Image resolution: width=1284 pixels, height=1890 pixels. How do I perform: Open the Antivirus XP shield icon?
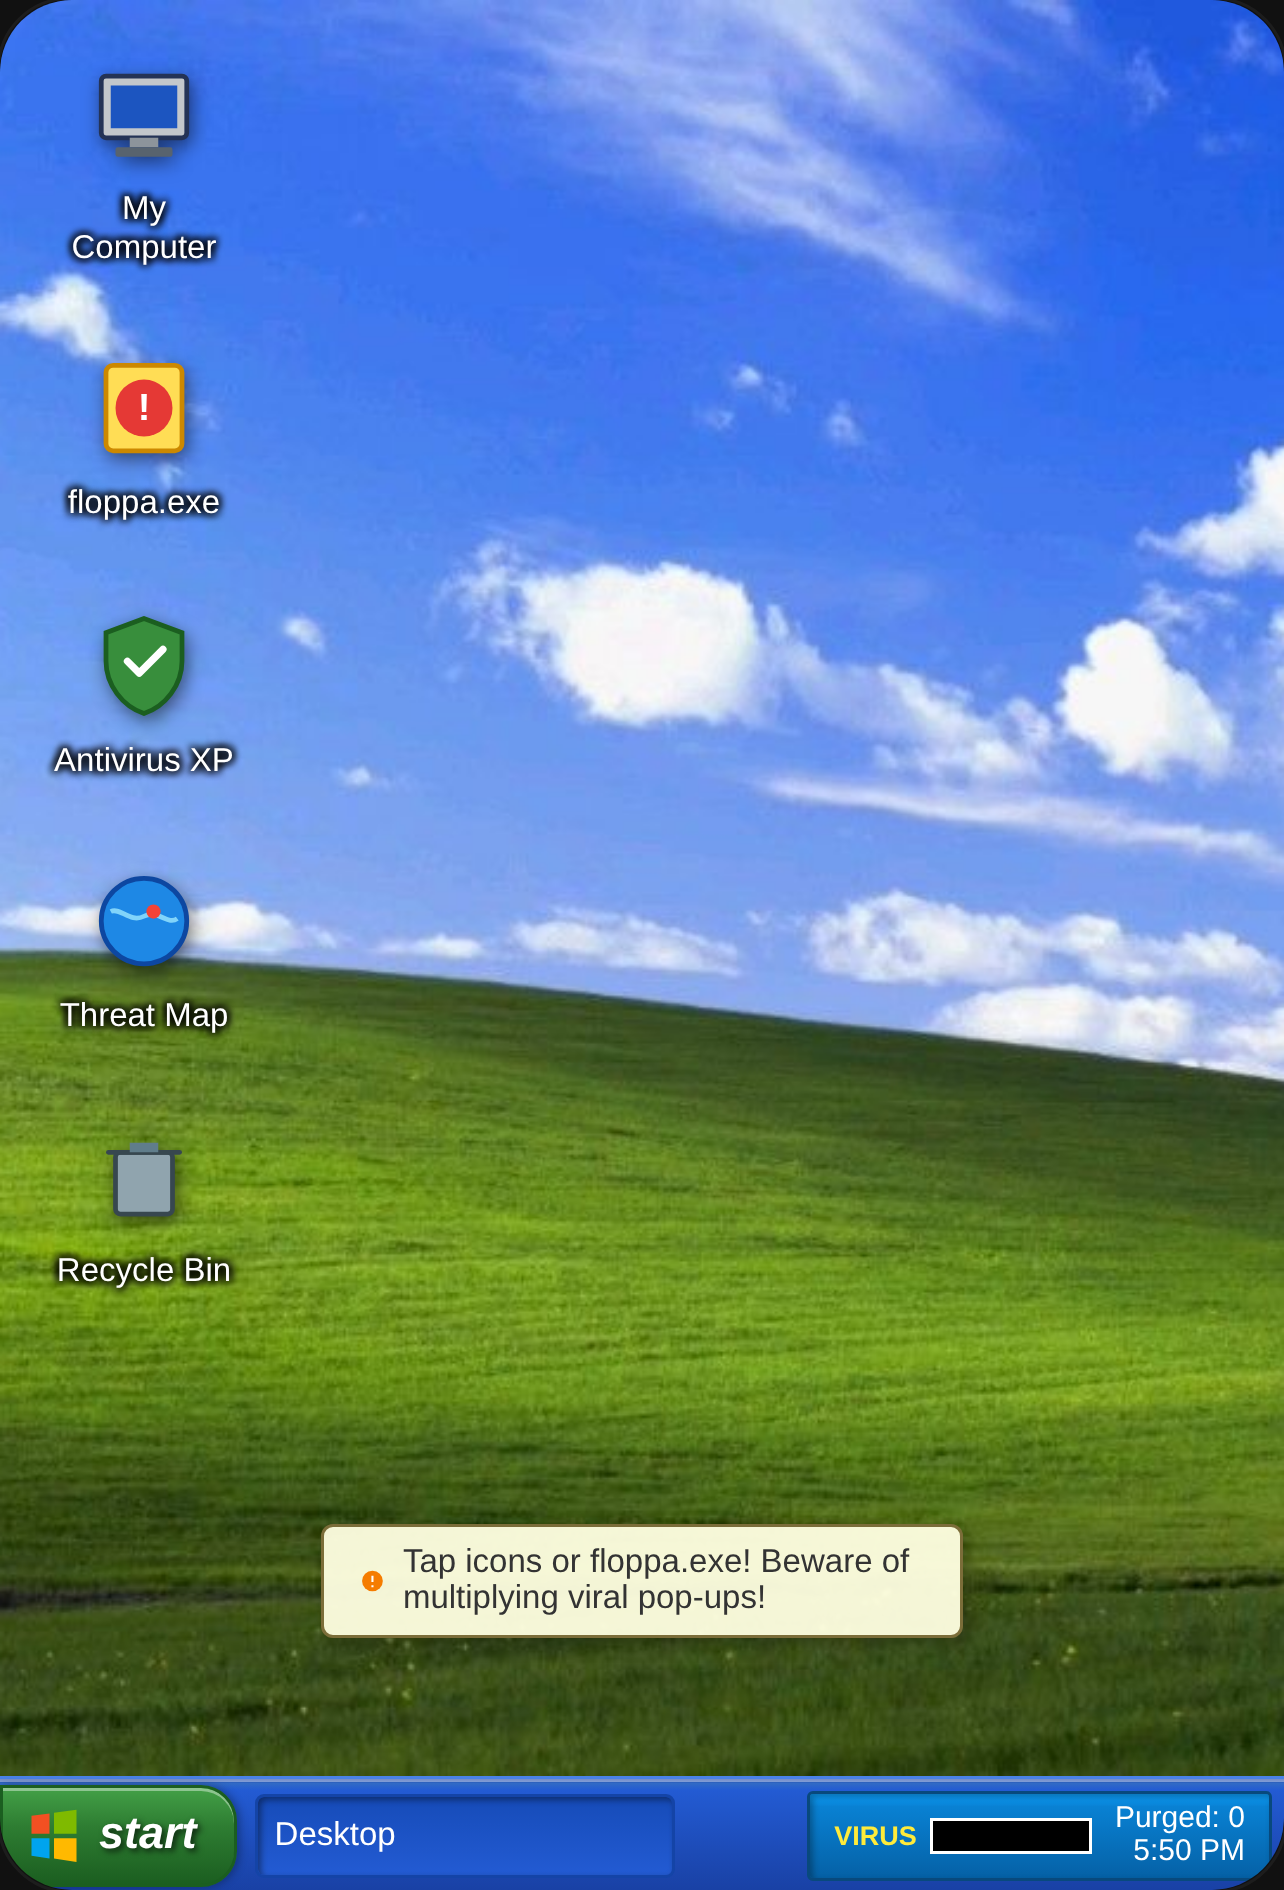pyautogui.click(x=144, y=665)
